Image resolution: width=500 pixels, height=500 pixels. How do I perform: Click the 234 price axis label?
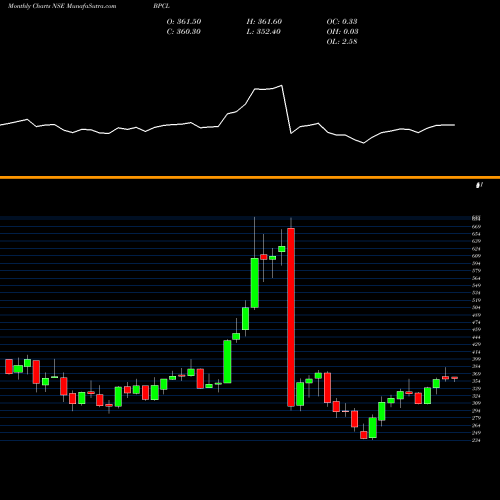476,440
